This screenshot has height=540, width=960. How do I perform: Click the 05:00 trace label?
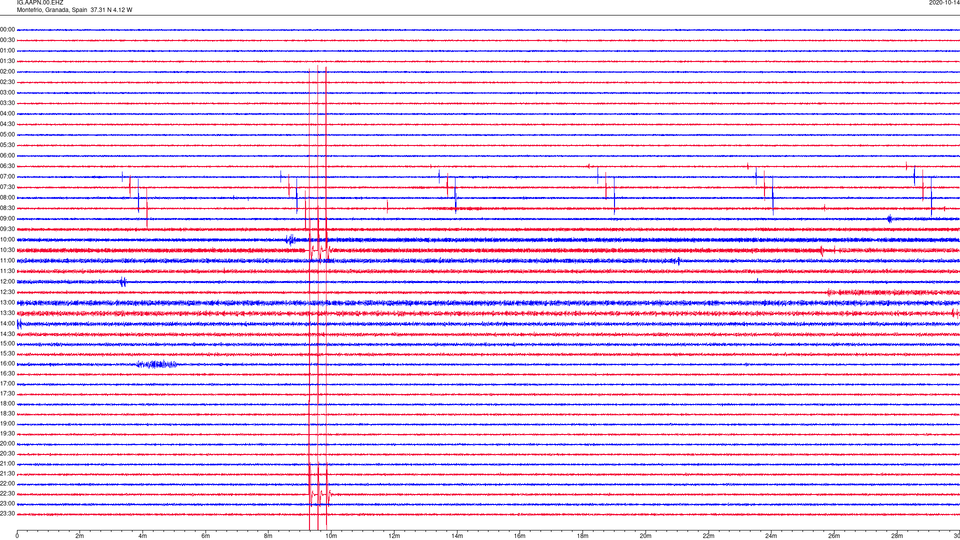click(x=7, y=135)
